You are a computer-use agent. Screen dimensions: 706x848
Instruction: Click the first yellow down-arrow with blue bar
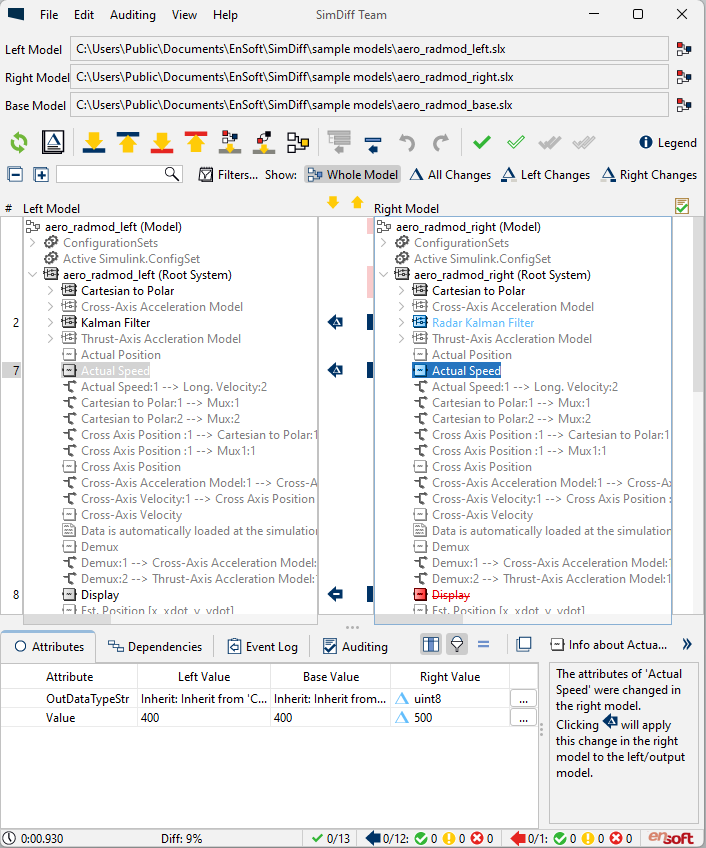click(x=94, y=143)
